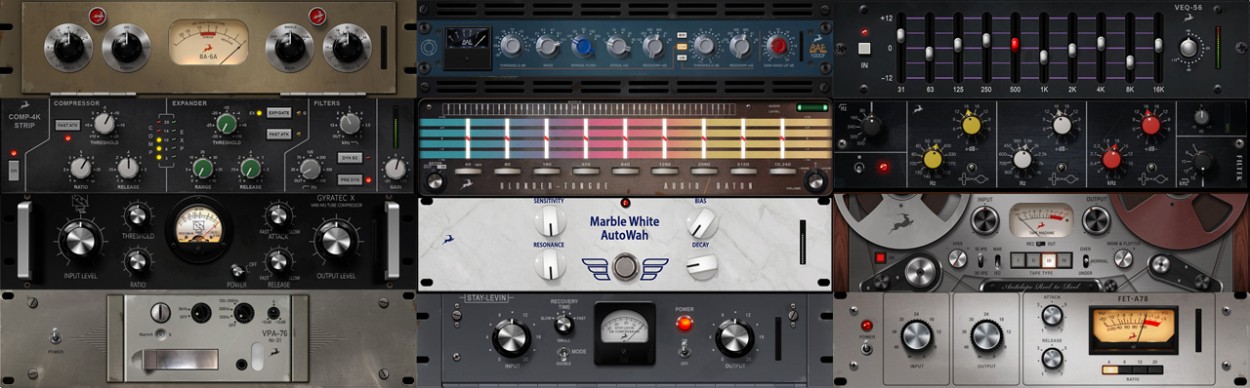
Task: Click the VEQ-56 31 Hz fader
Action: (x=901, y=34)
